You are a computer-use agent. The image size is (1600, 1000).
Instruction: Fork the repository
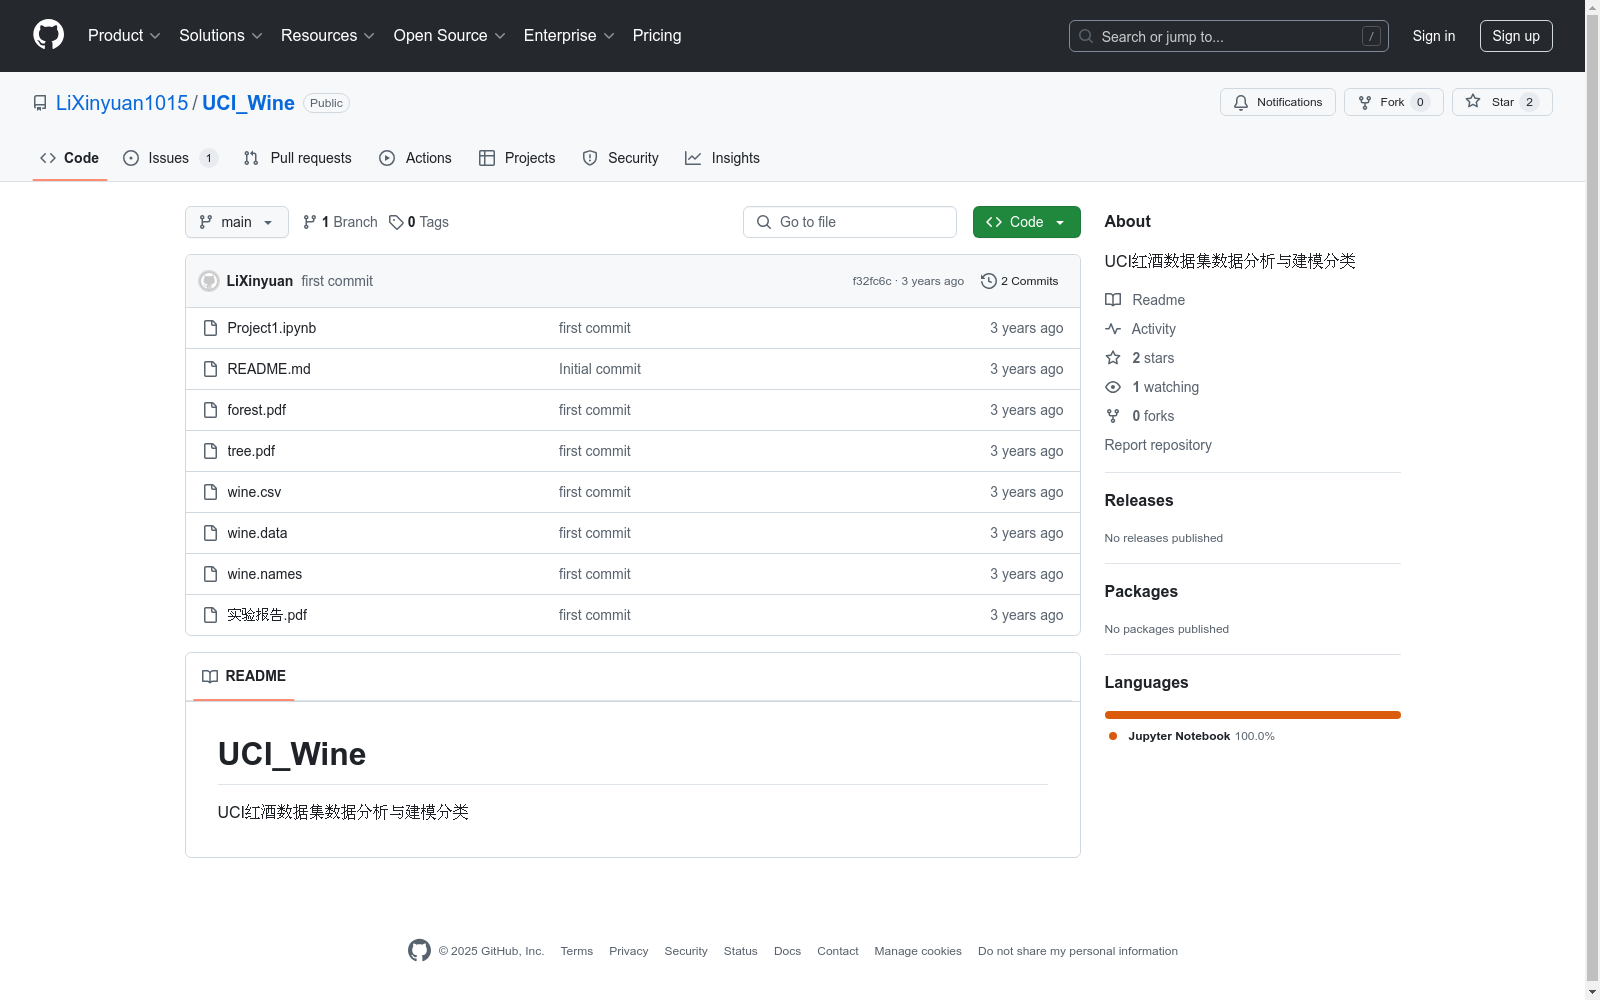tap(1394, 102)
